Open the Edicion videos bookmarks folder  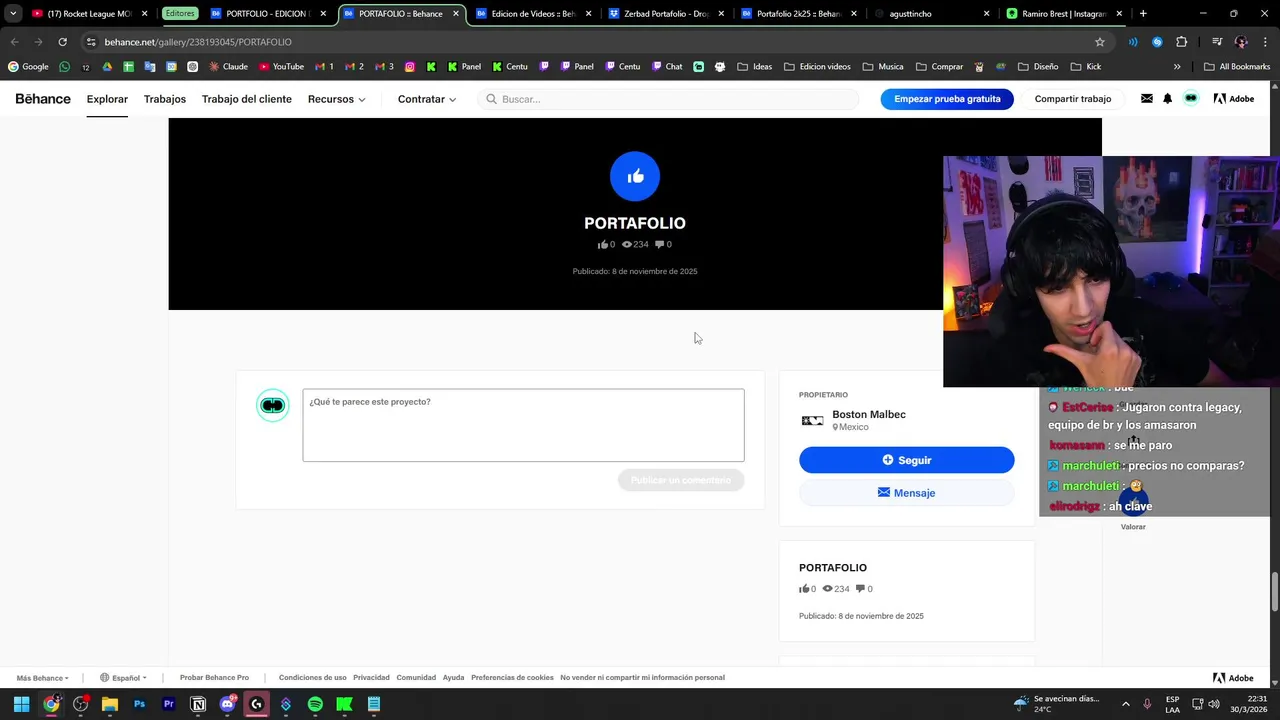[817, 67]
